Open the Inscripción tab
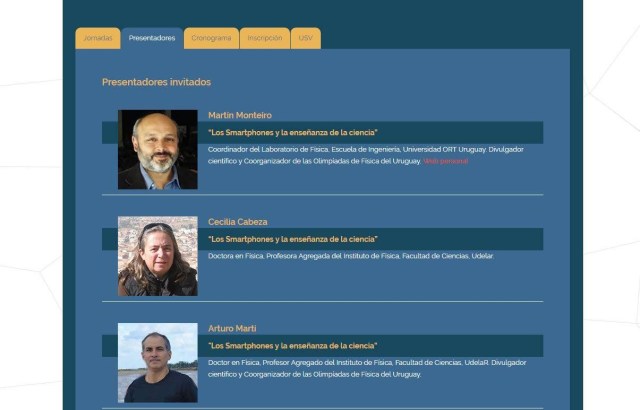The width and height of the screenshot is (640, 410). 264,38
